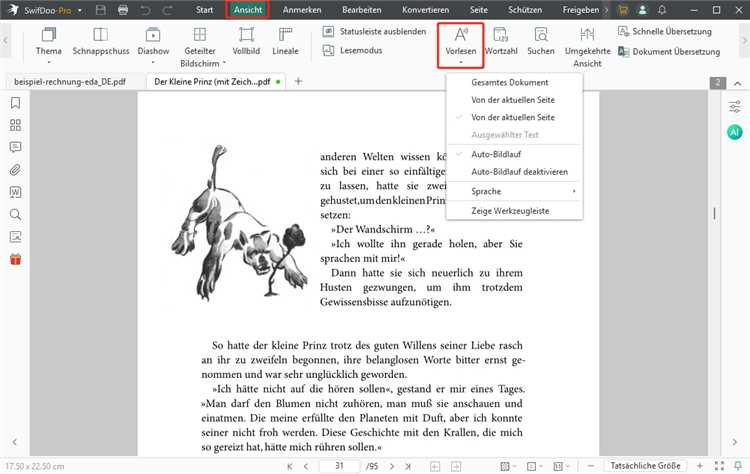
Task: Select the Schnappschuss tool
Action: pyautogui.click(x=100, y=41)
